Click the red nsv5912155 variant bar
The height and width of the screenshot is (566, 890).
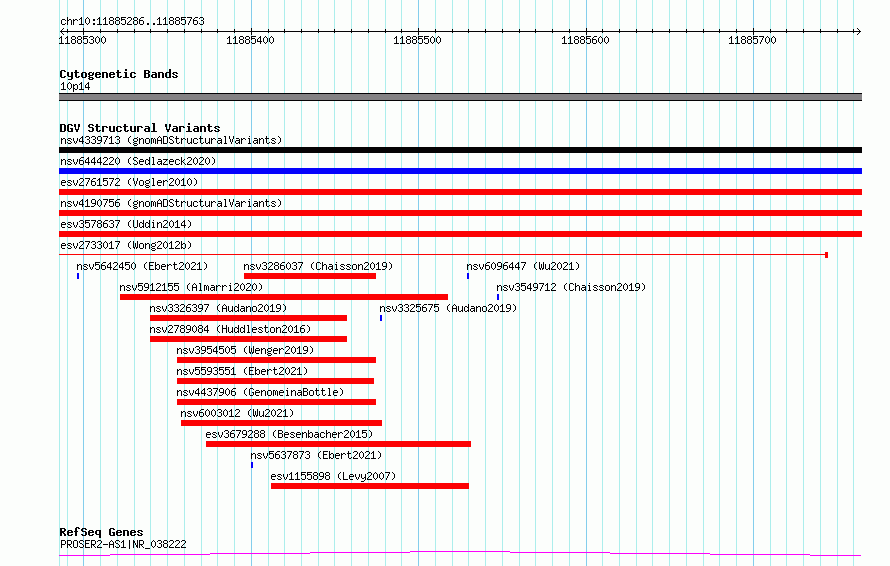click(284, 297)
